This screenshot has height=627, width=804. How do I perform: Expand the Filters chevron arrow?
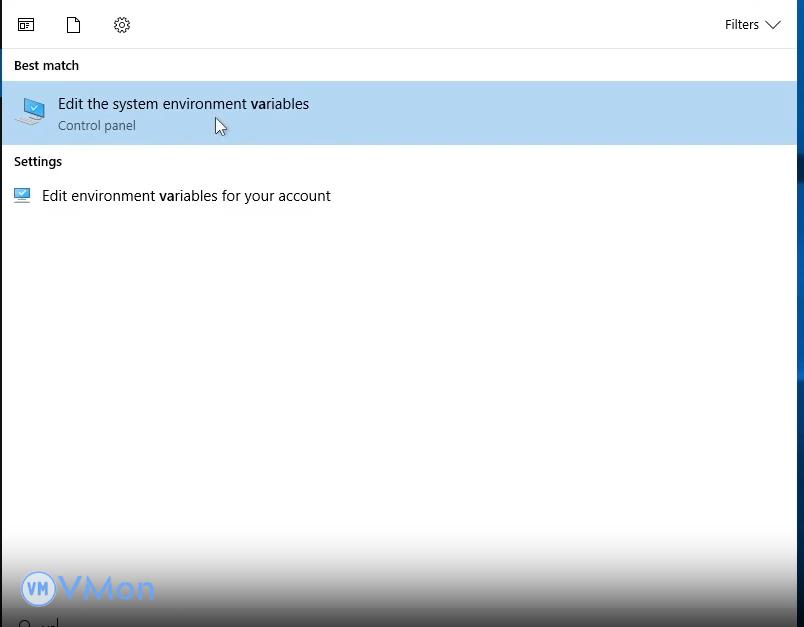(773, 25)
